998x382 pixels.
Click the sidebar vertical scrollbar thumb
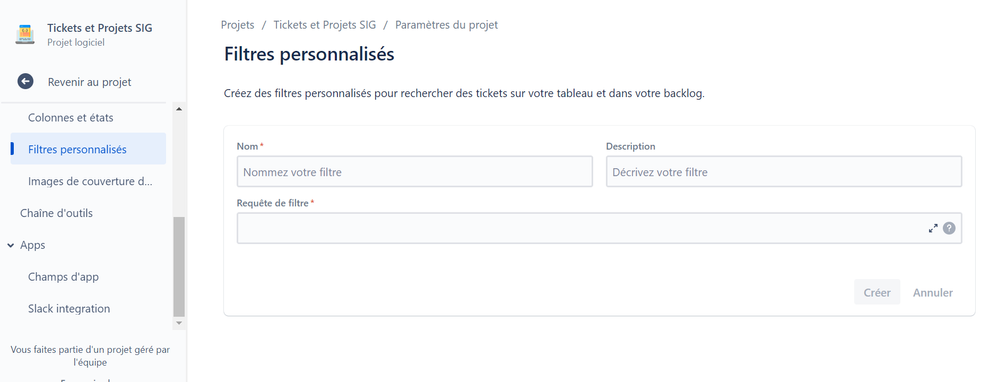pos(179,267)
